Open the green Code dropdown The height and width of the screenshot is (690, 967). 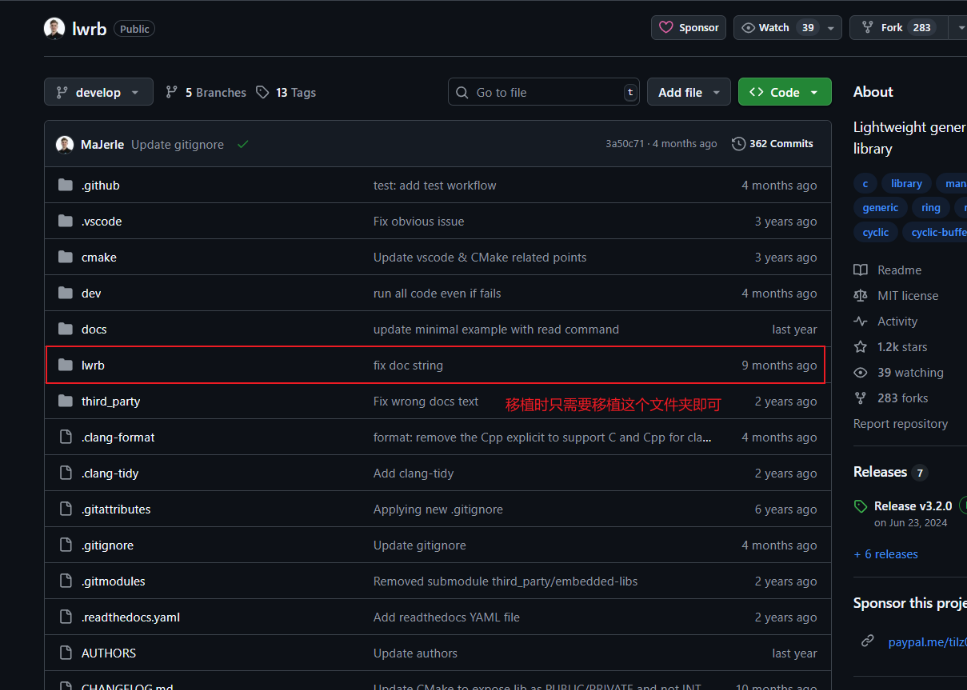(784, 92)
